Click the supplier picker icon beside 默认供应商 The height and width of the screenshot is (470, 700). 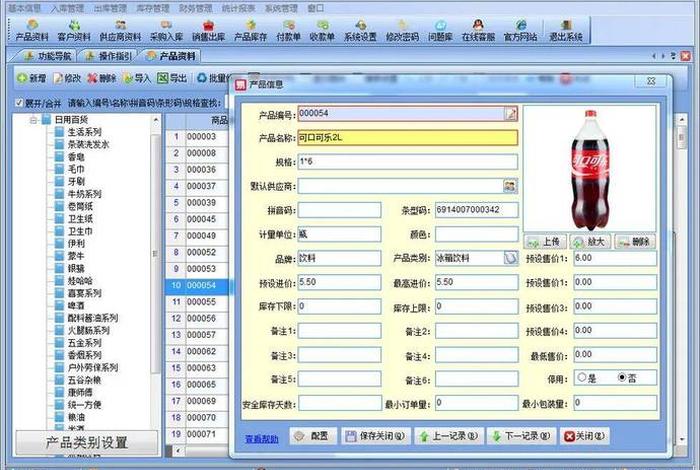pyautogui.click(x=510, y=186)
